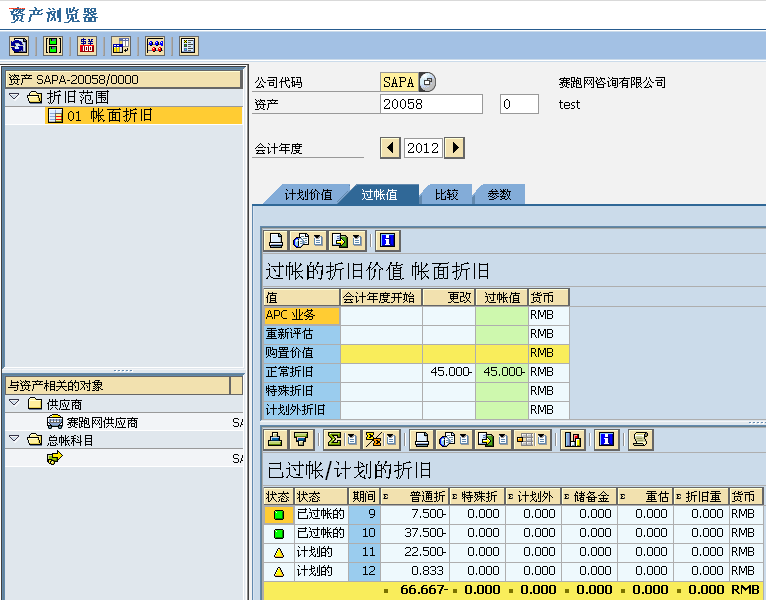Click the yellow arrow G/L account entry
This screenshot has height=600, width=766.
[x=55, y=458]
